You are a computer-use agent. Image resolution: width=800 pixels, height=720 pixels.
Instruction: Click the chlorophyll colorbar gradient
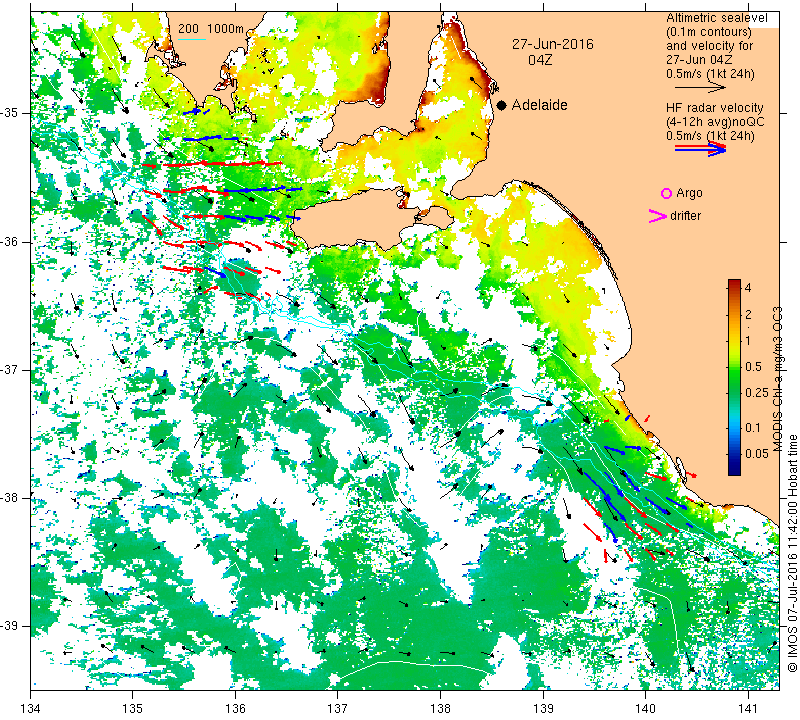pos(734,377)
